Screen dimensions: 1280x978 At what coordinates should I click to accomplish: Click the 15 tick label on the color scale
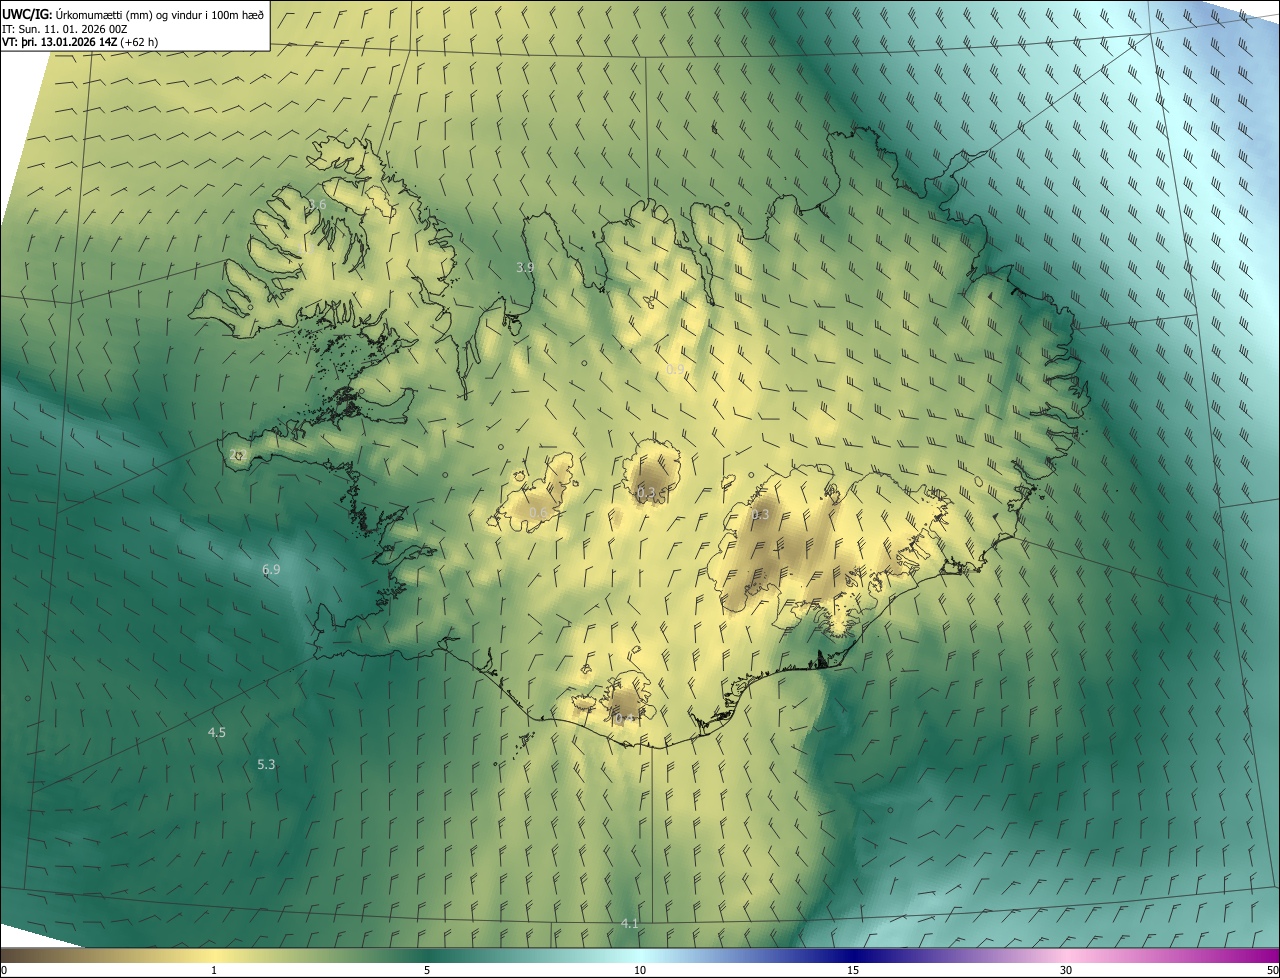853,970
